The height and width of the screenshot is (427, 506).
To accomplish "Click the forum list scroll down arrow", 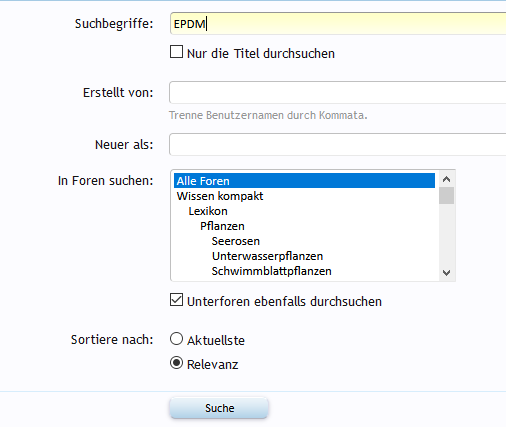I will [446, 273].
